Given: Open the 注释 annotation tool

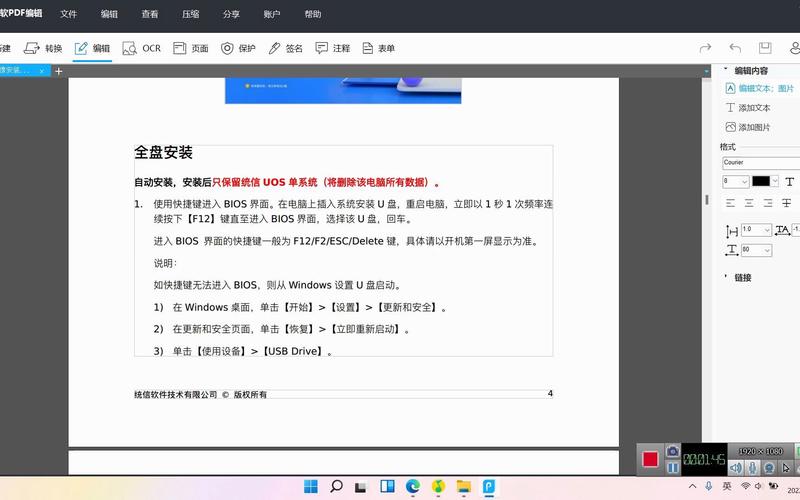Looking at the screenshot, I should tap(333, 48).
